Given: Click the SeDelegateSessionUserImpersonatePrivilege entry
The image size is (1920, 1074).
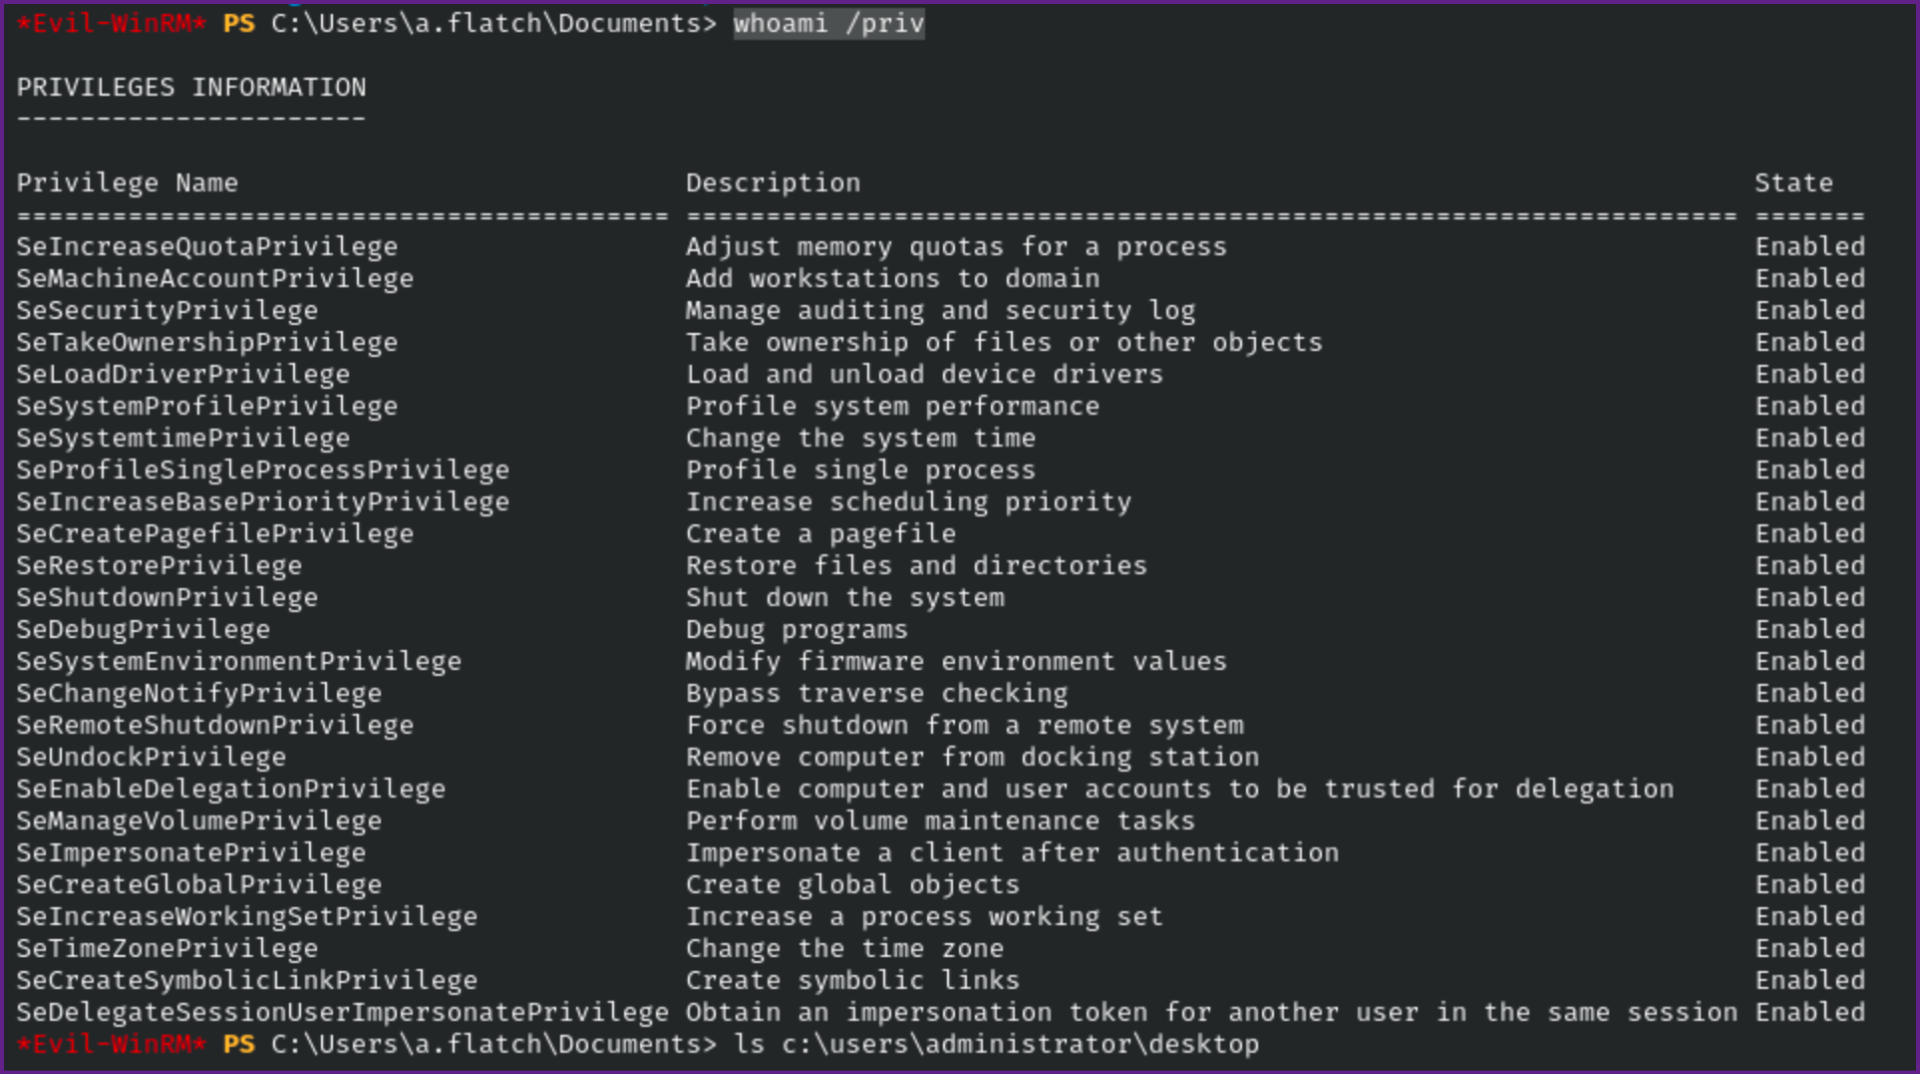Looking at the screenshot, I should tap(342, 1013).
